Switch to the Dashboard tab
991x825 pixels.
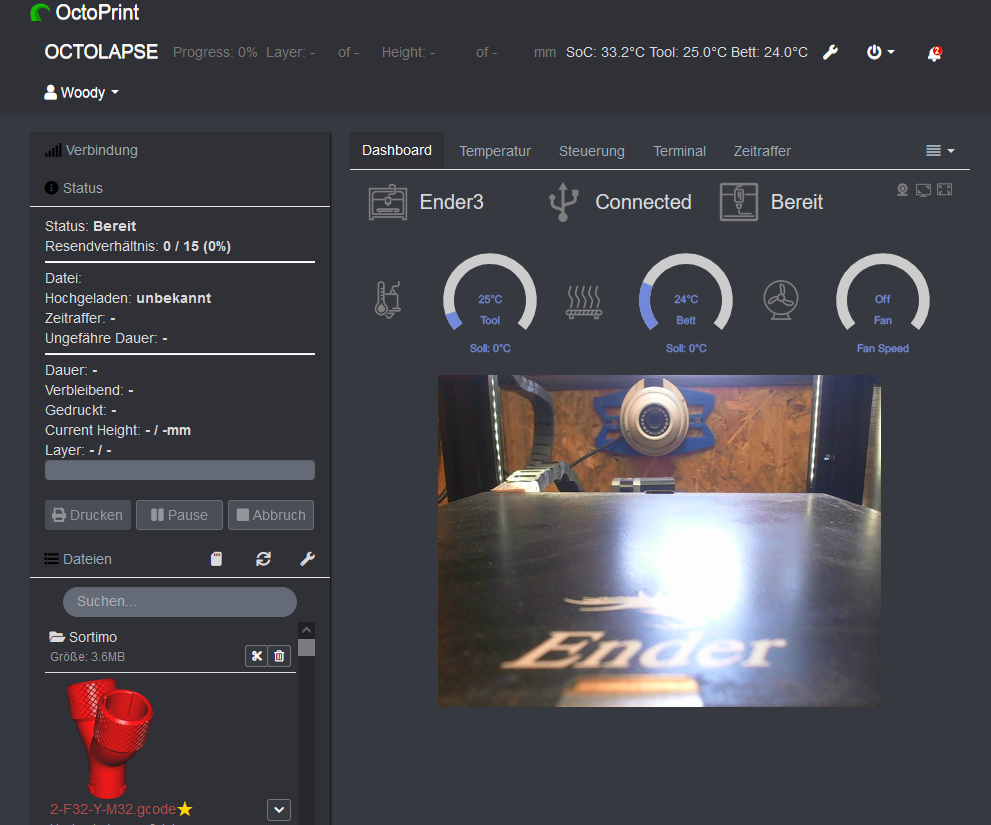pos(397,150)
